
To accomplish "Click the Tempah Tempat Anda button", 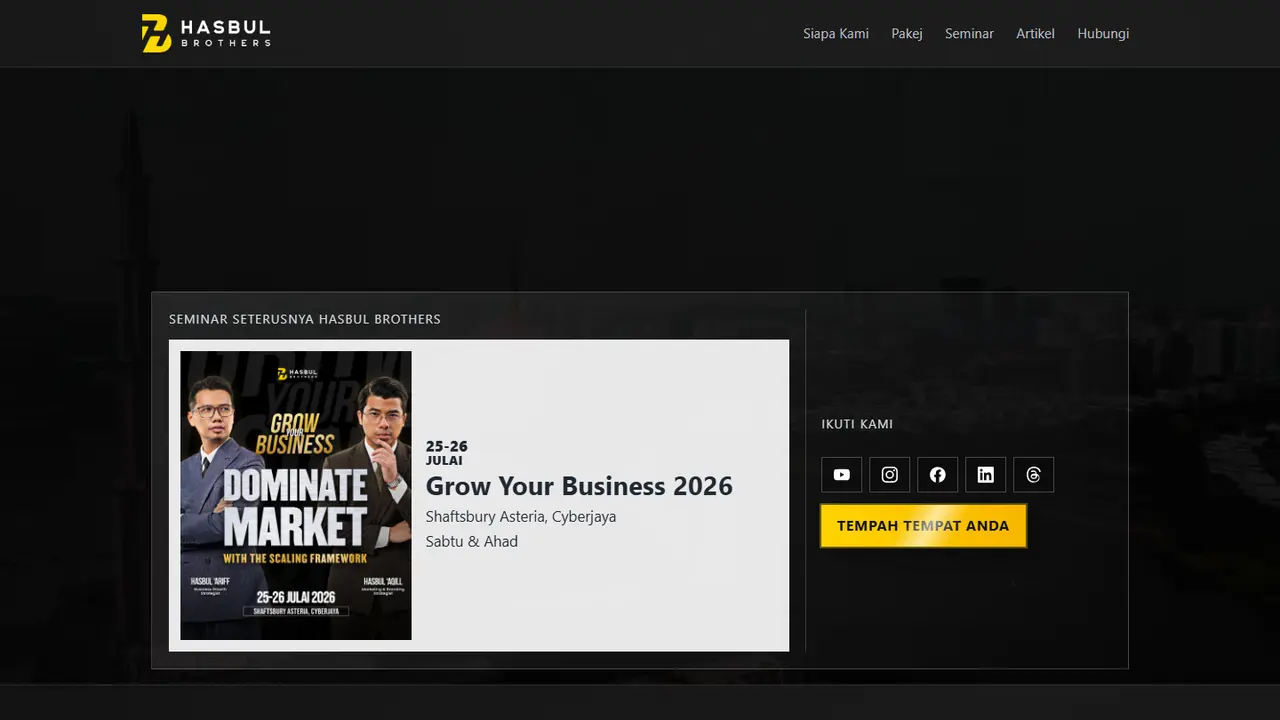I will tap(923, 526).
